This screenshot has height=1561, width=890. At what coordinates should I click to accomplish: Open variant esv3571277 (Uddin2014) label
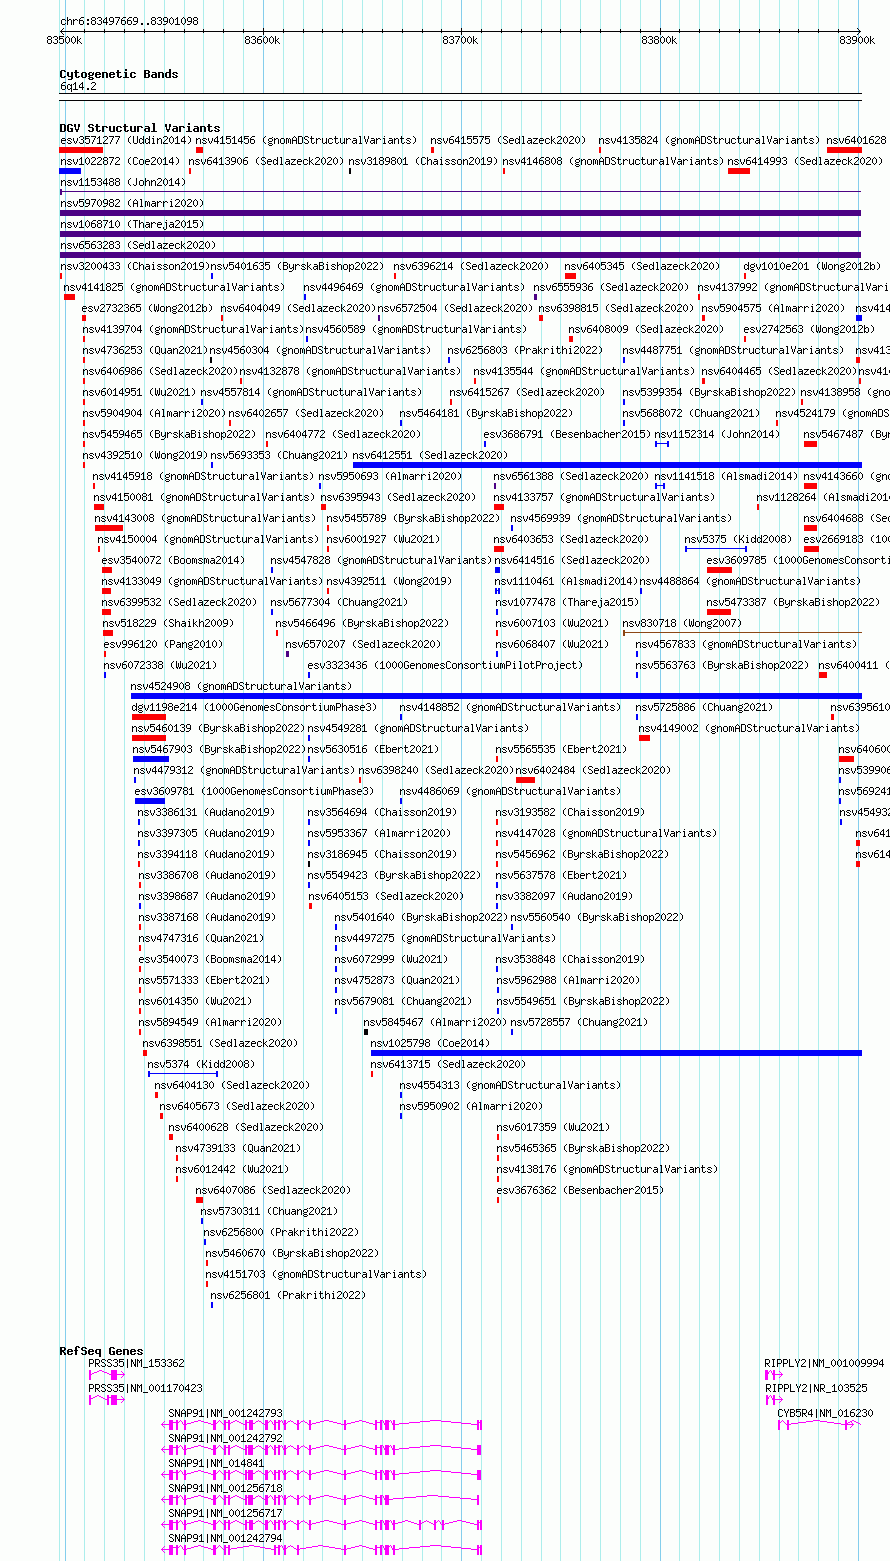[125, 140]
